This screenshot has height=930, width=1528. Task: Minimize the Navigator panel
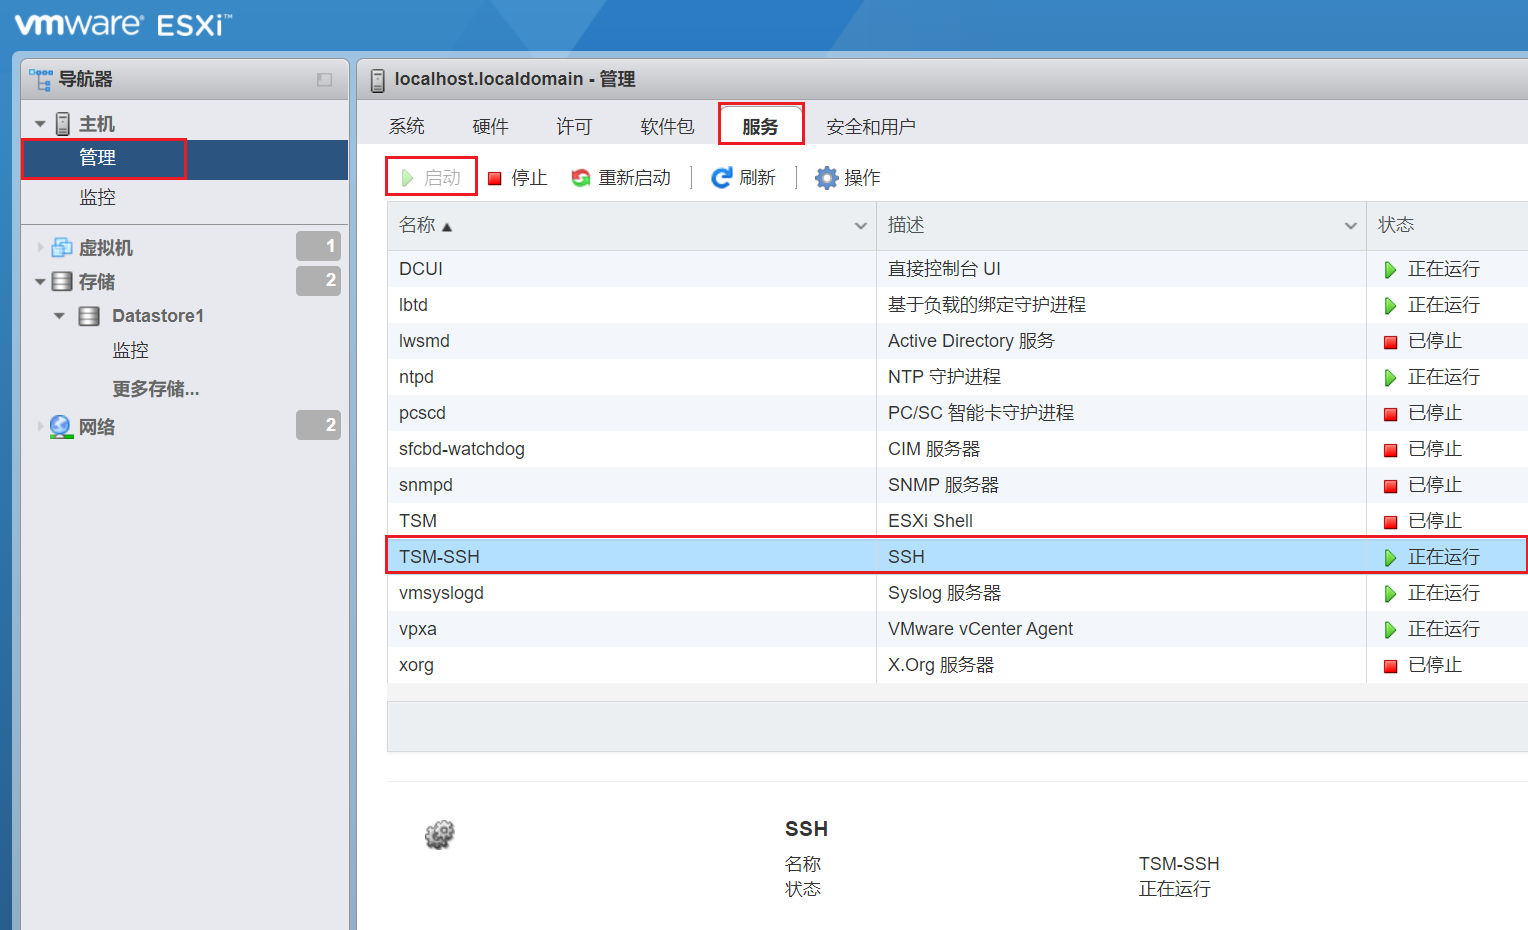tap(324, 80)
